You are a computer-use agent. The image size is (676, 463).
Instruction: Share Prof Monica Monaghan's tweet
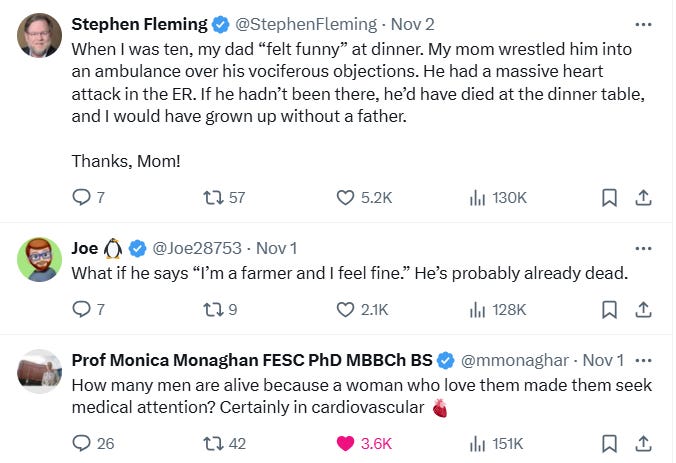click(x=643, y=443)
